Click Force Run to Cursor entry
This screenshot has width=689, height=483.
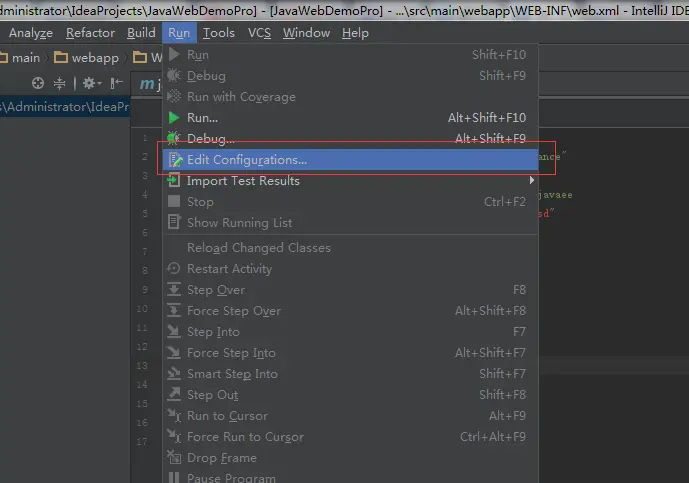click(x=351, y=437)
